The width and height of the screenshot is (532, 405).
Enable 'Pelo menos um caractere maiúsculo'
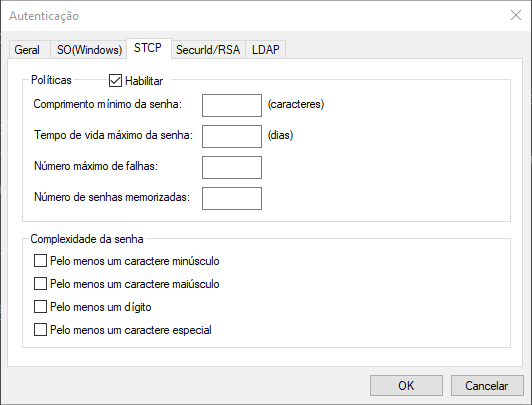(40, 284)
